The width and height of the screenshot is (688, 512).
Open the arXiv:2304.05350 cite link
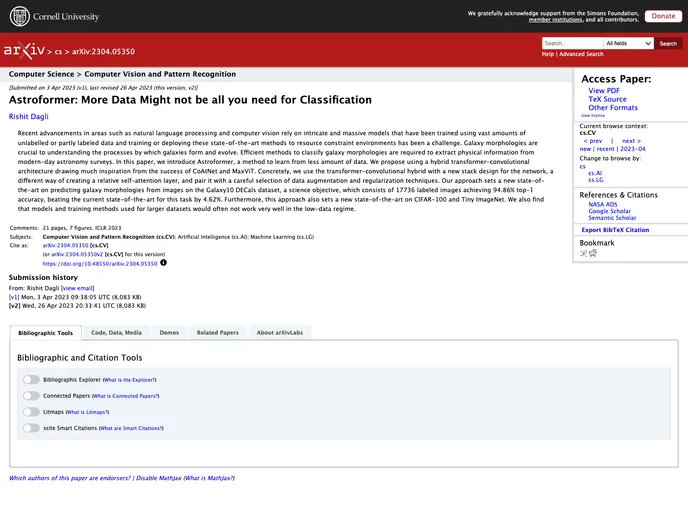(65, 245)
